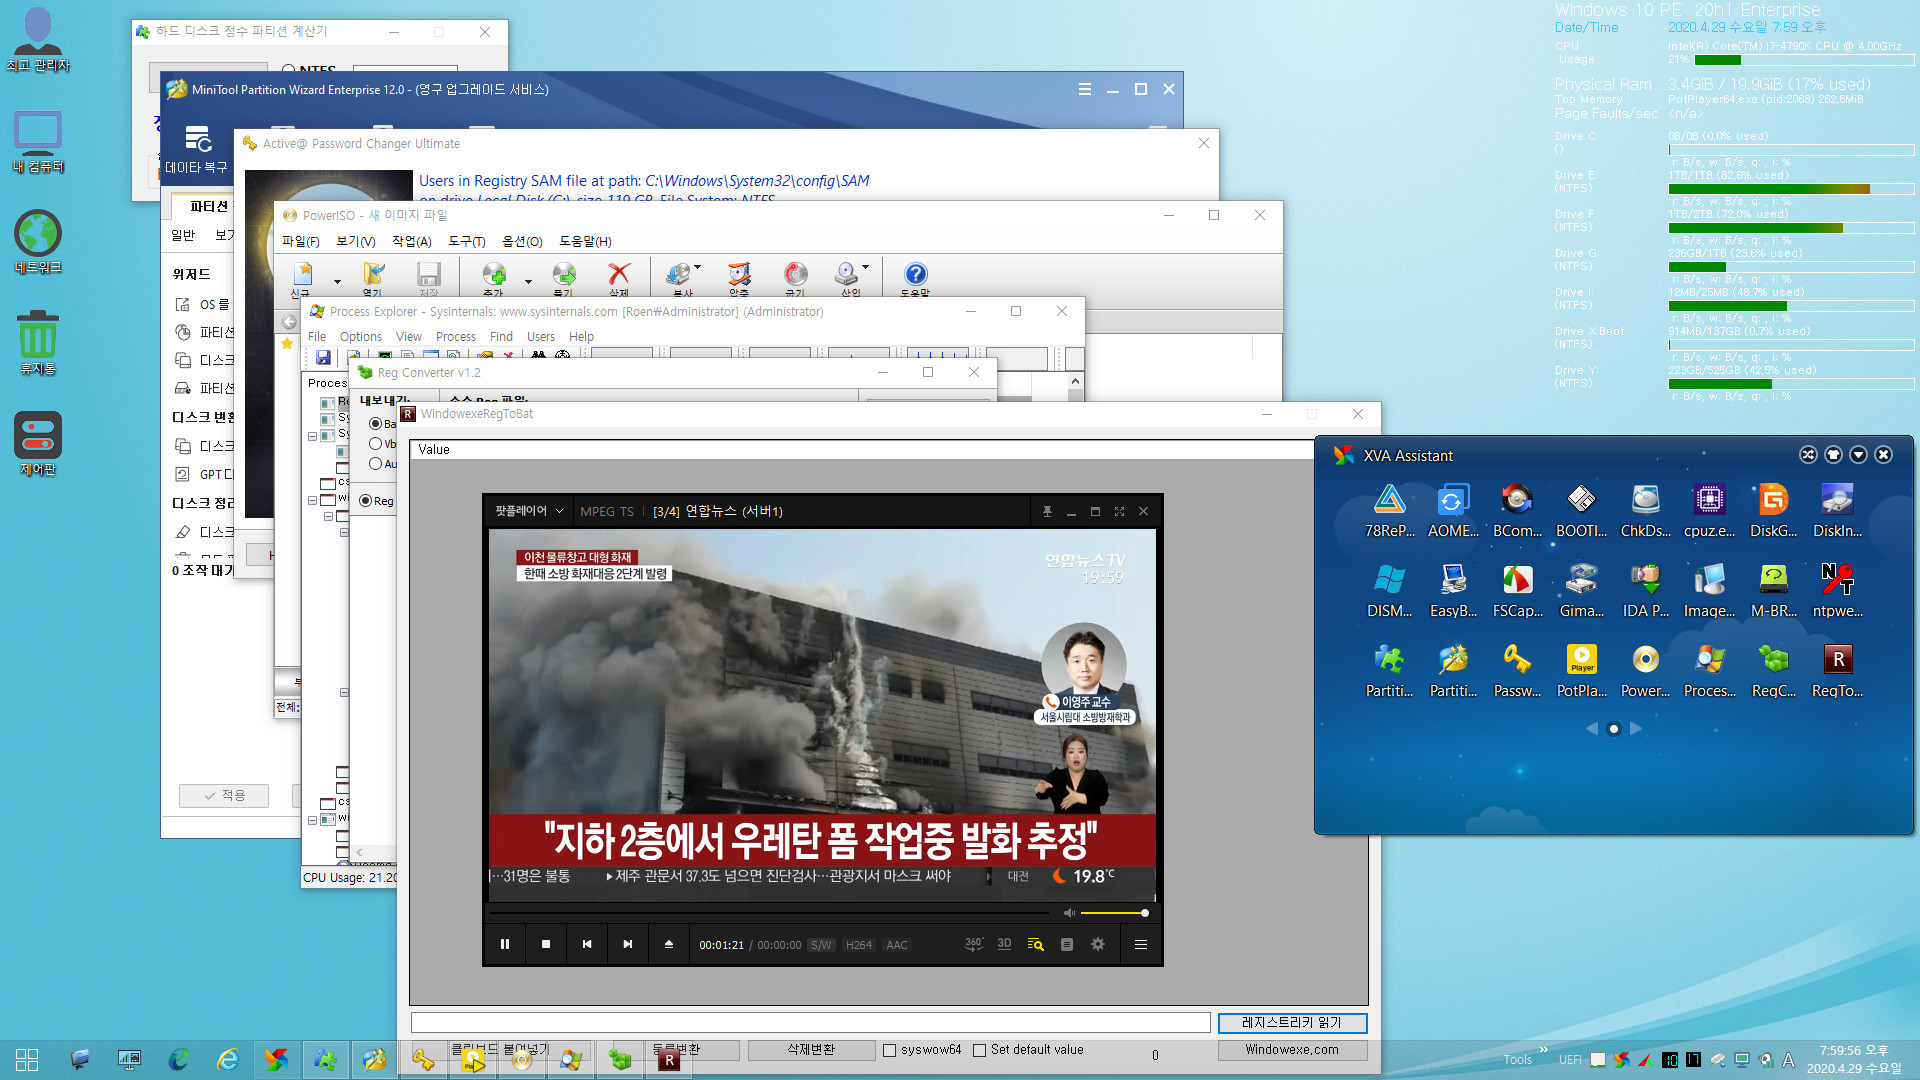Launch BOOTICE from XVA Assistant
The height and width of the screenshot is (1080, 1920).
pyautogui.click(x=1581, y=510)
